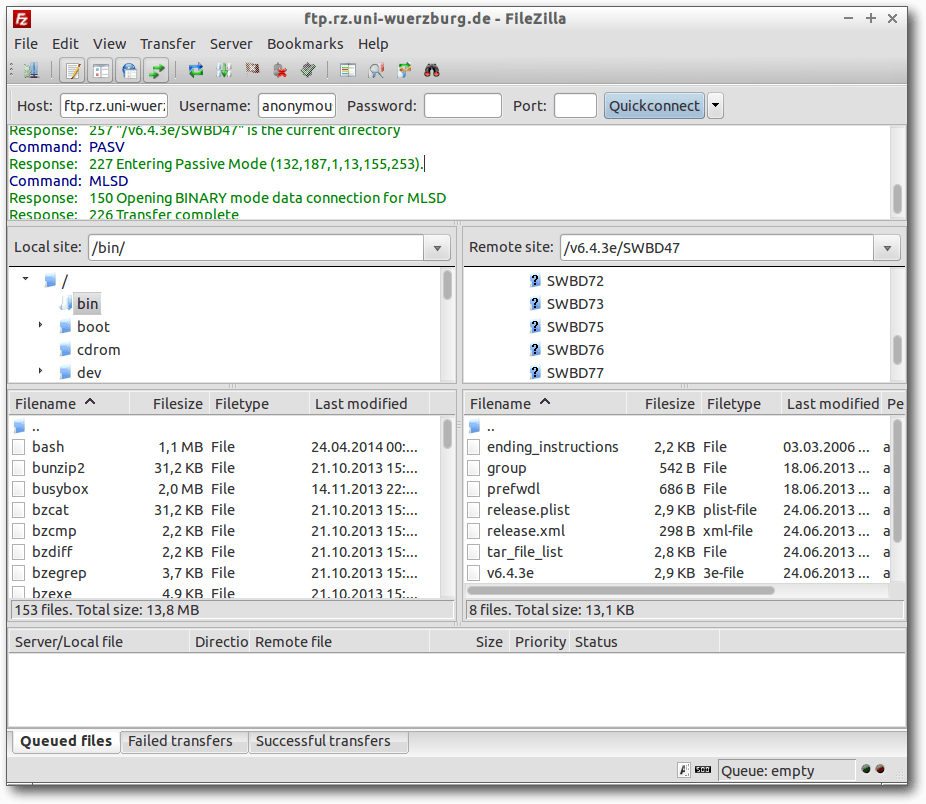Click the Password input field
The height and width of the screenshot is (804, 926).
pyautogui.click(x=463, y=106)
